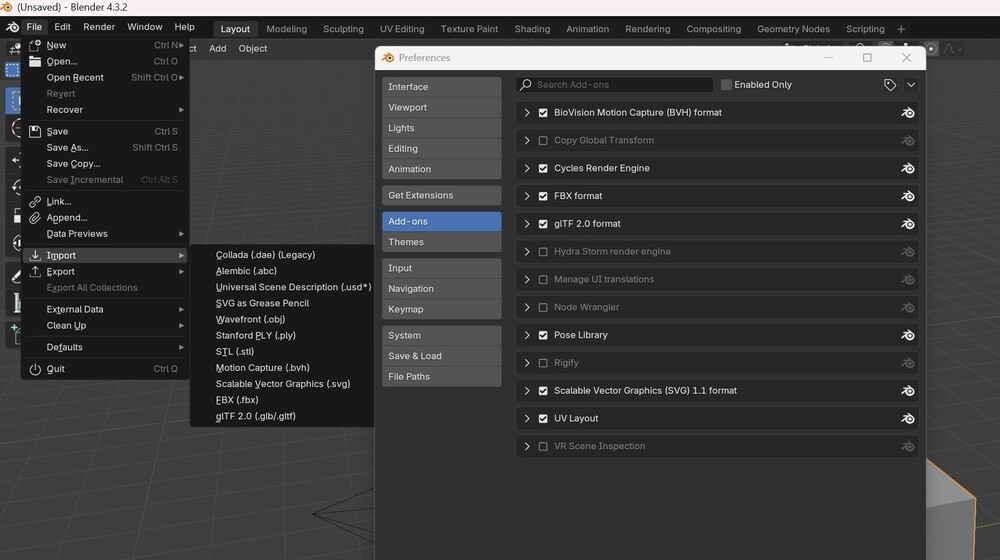
Task: Open the Edit menu
Action: 62,27
